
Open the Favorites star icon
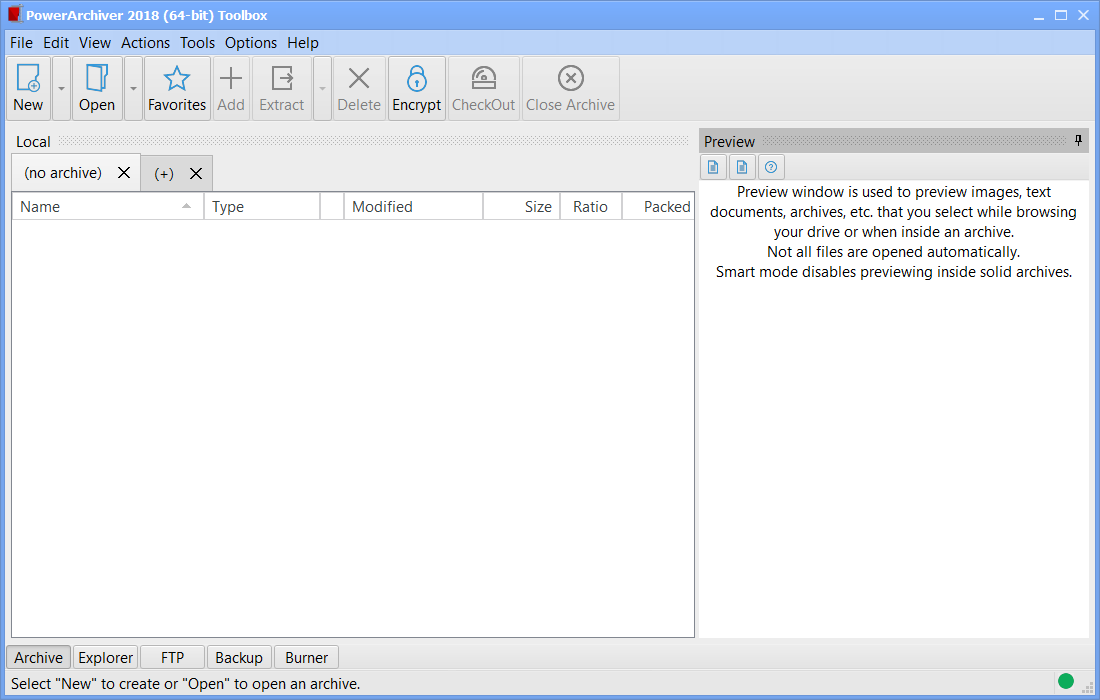(177, 80)
